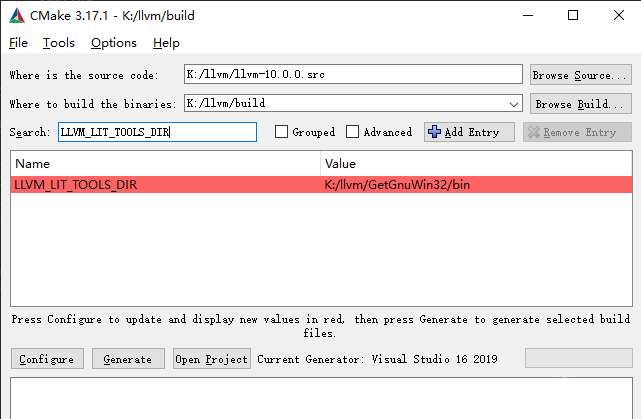Maximize the CMake window
The width and height of the screenshot is (641, 419).
[573, 16]
